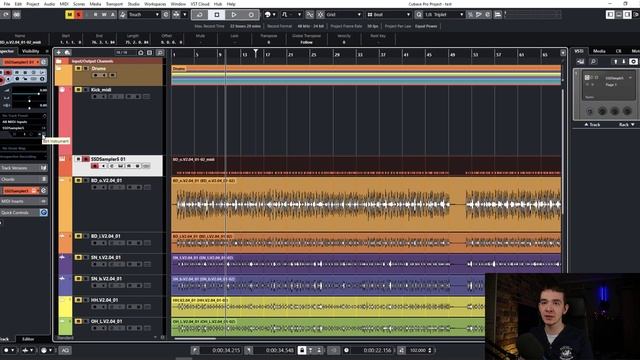Select the VSTi tab in right zone
640x360 pixels.
tap(579, 51)
